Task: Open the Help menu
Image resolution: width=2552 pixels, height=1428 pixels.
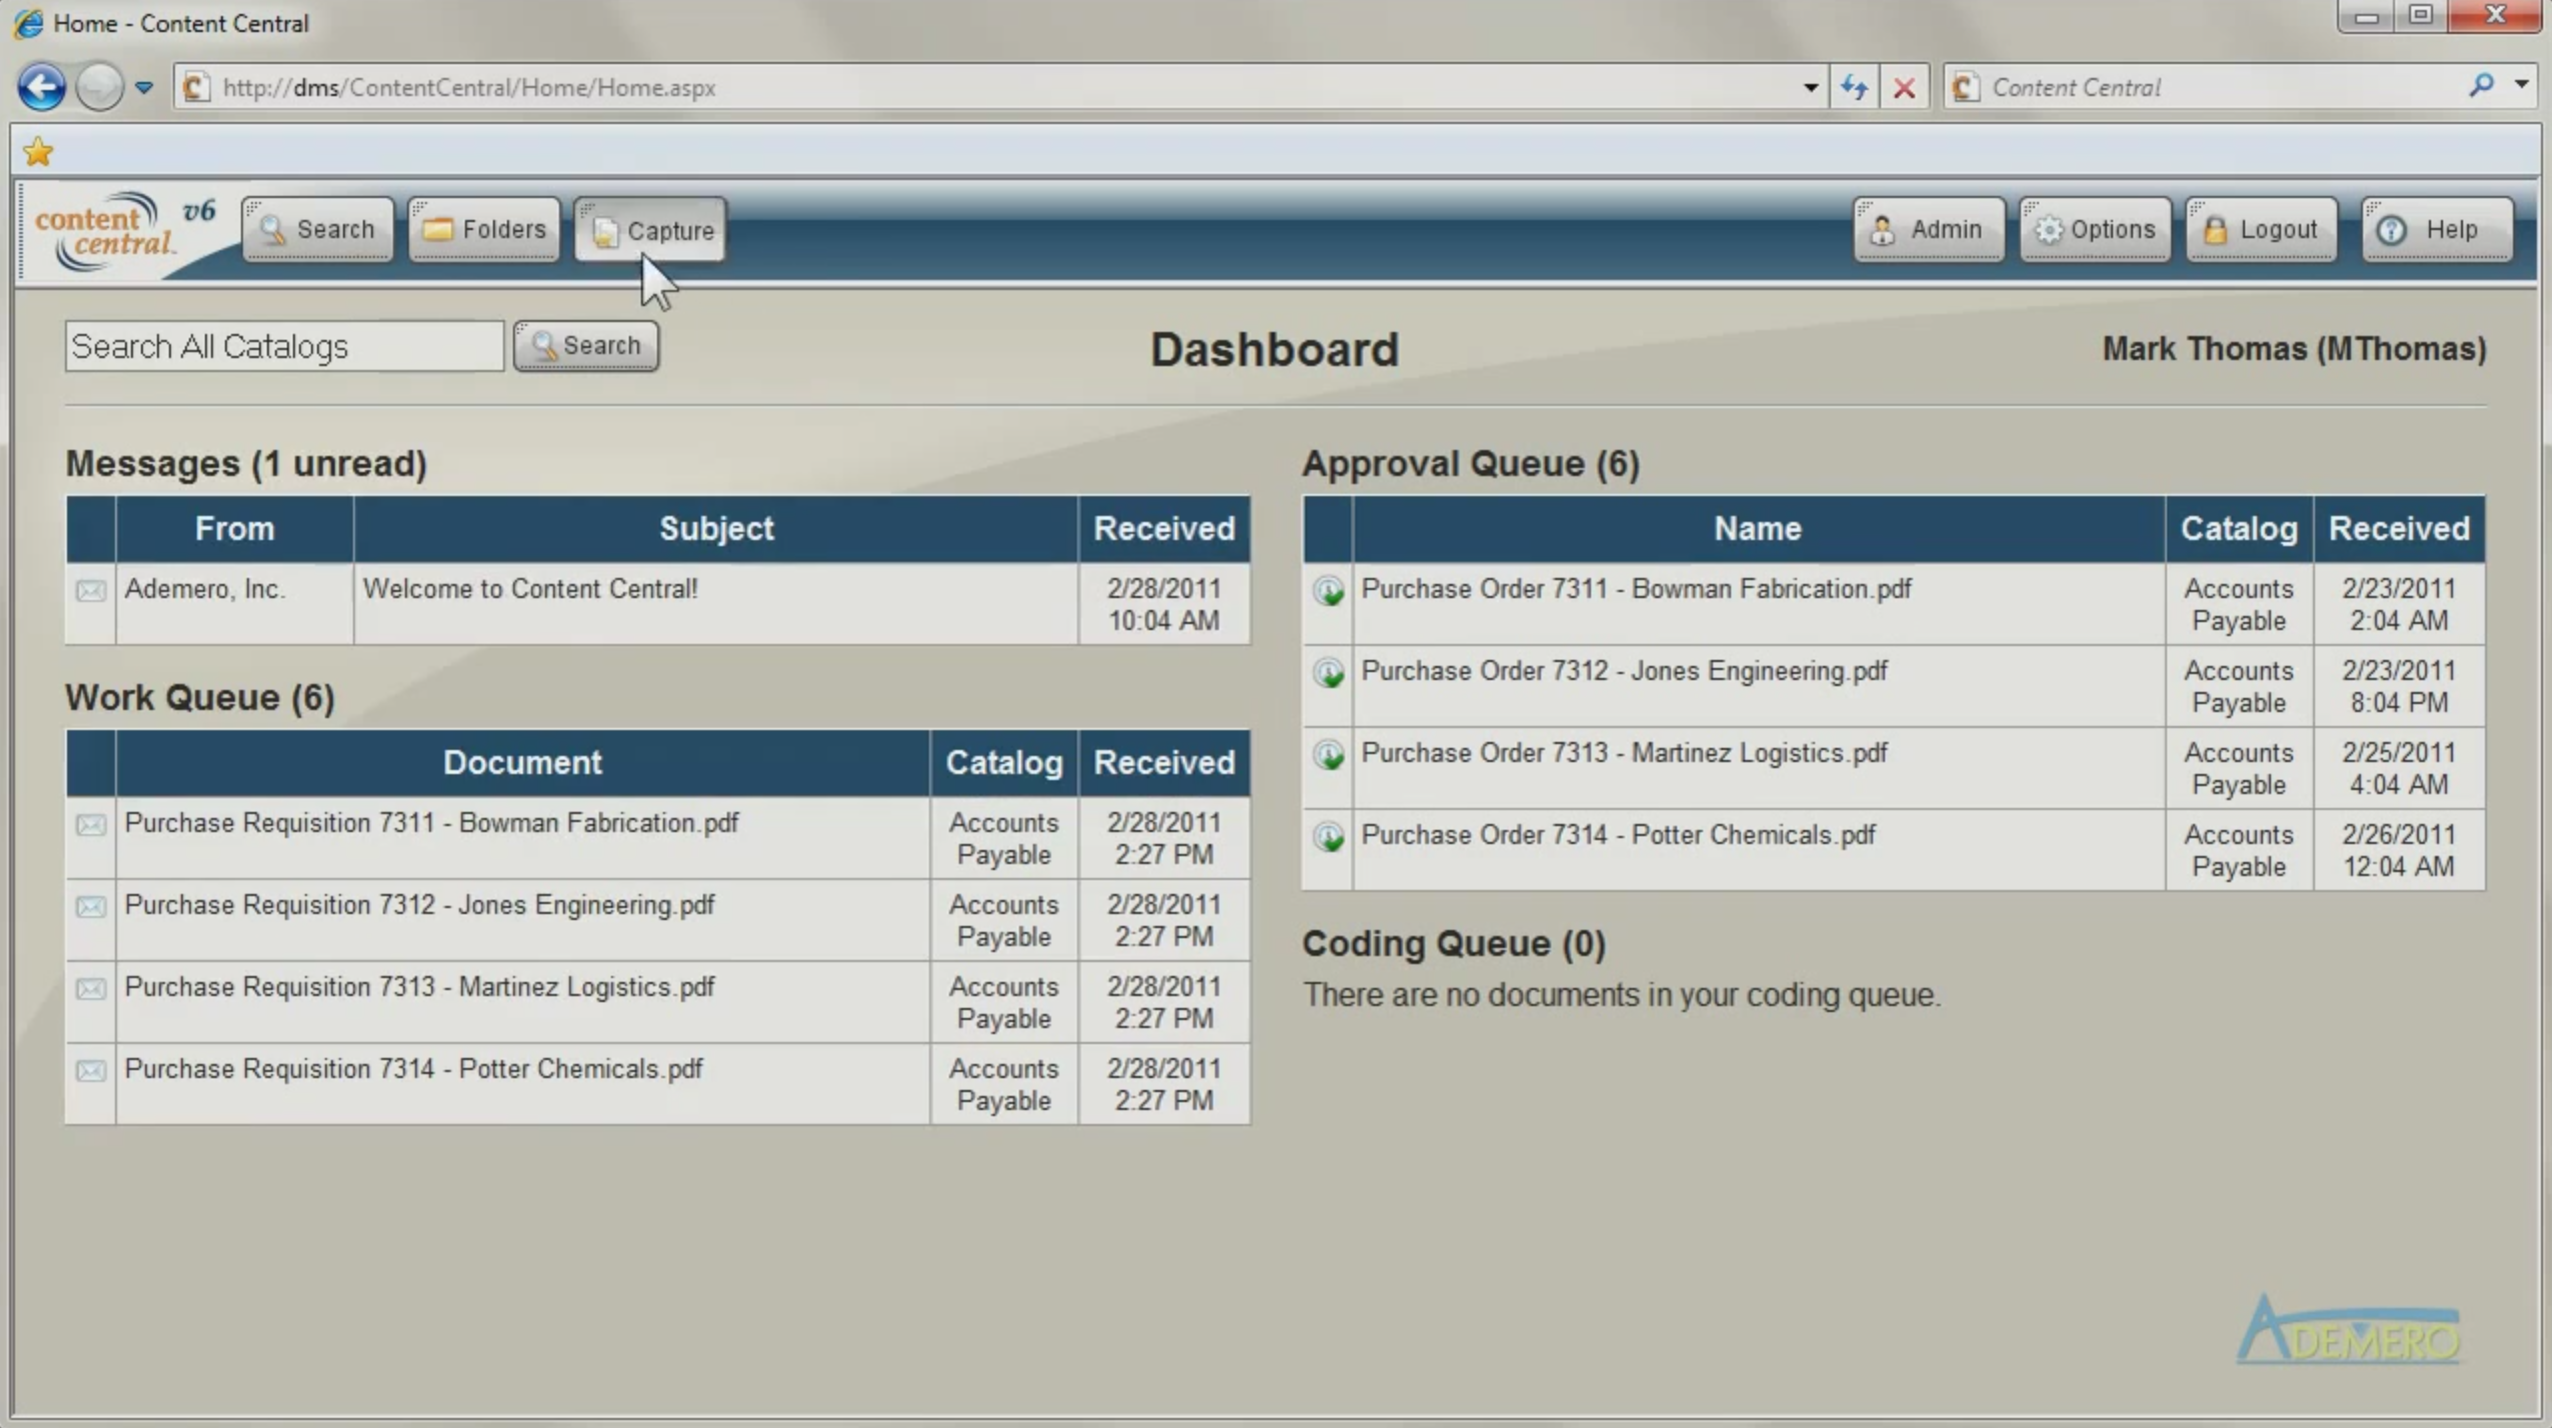Action: (x=2437, y=230)
